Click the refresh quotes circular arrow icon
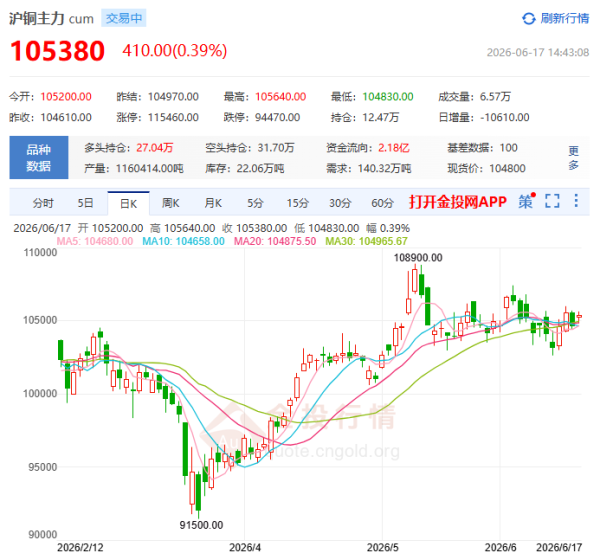This screenshot has height=553, width=600. (529, 18)
